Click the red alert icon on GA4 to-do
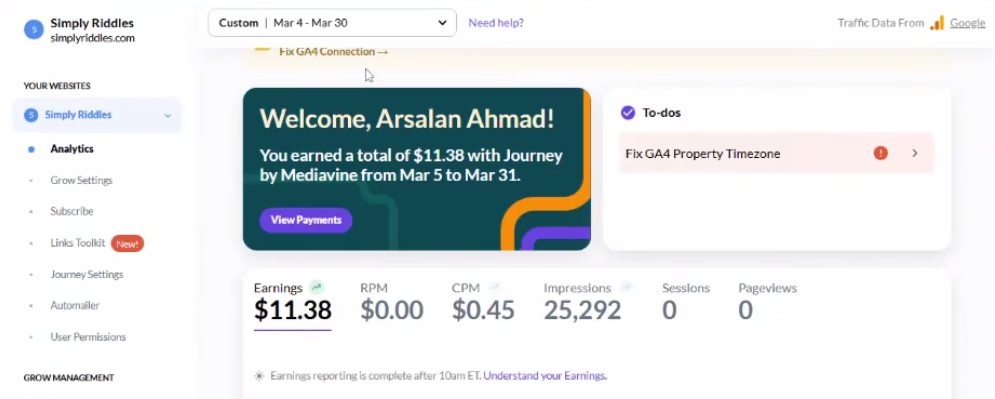The height and width of the screenshot is (399, 995). [x=880, y=153]
